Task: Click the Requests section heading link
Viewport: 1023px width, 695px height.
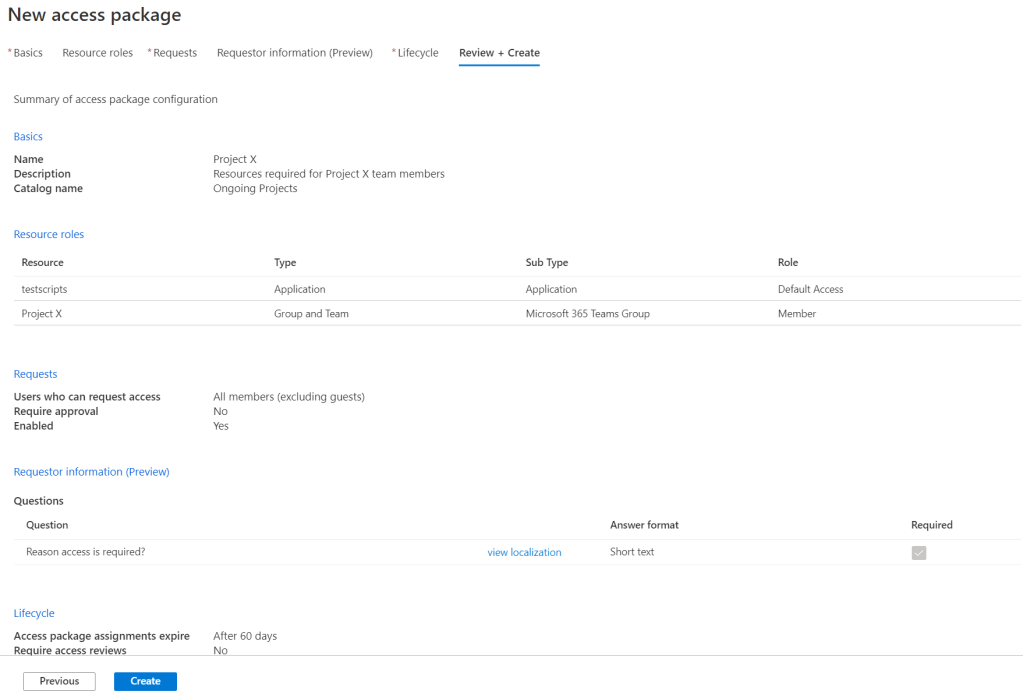Action: click(35, 374)
